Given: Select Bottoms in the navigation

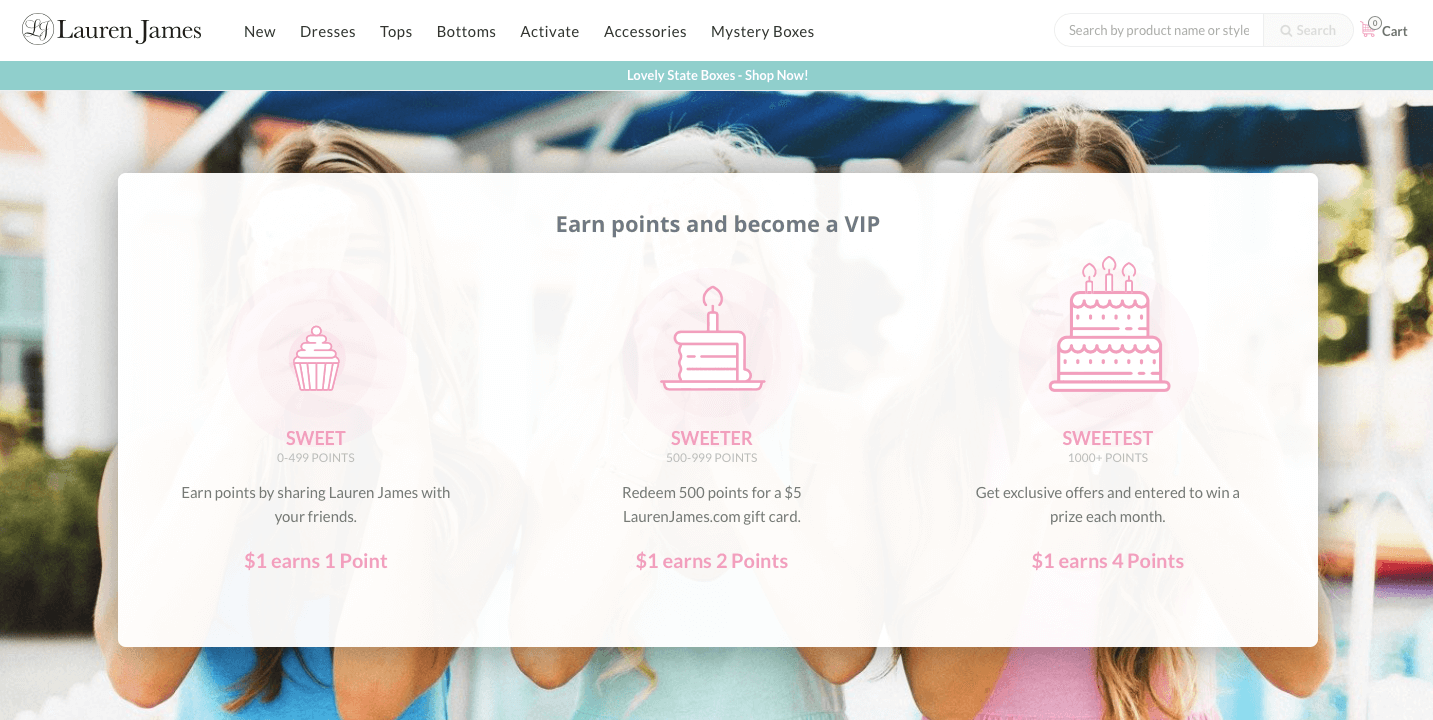Looking at the screenshot, I should point(466,31).
